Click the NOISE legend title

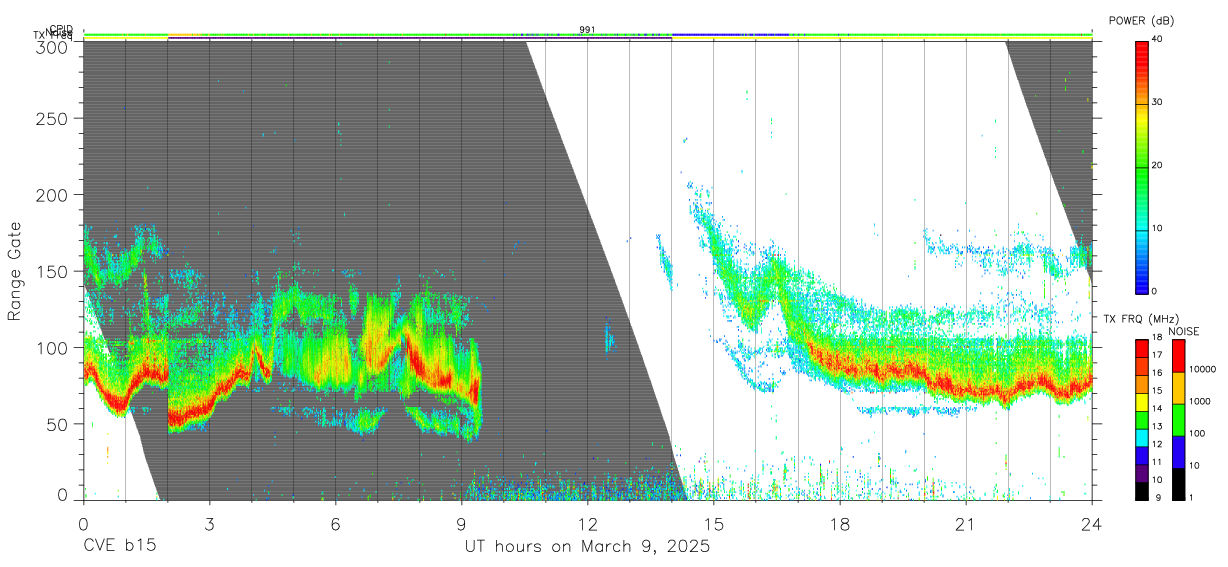(1183, 331)
